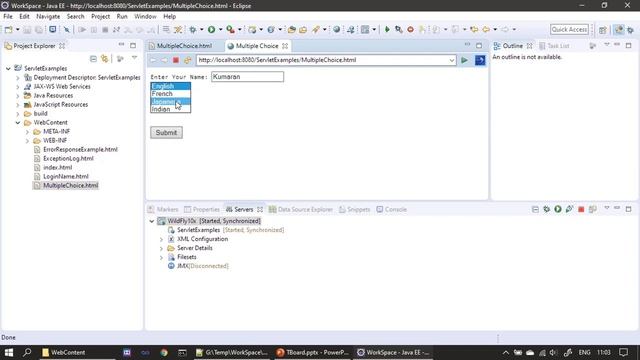Open the Project Explorer View Menu triangle
This screenshot has width=640, height=360.
[x=134, y=59]
